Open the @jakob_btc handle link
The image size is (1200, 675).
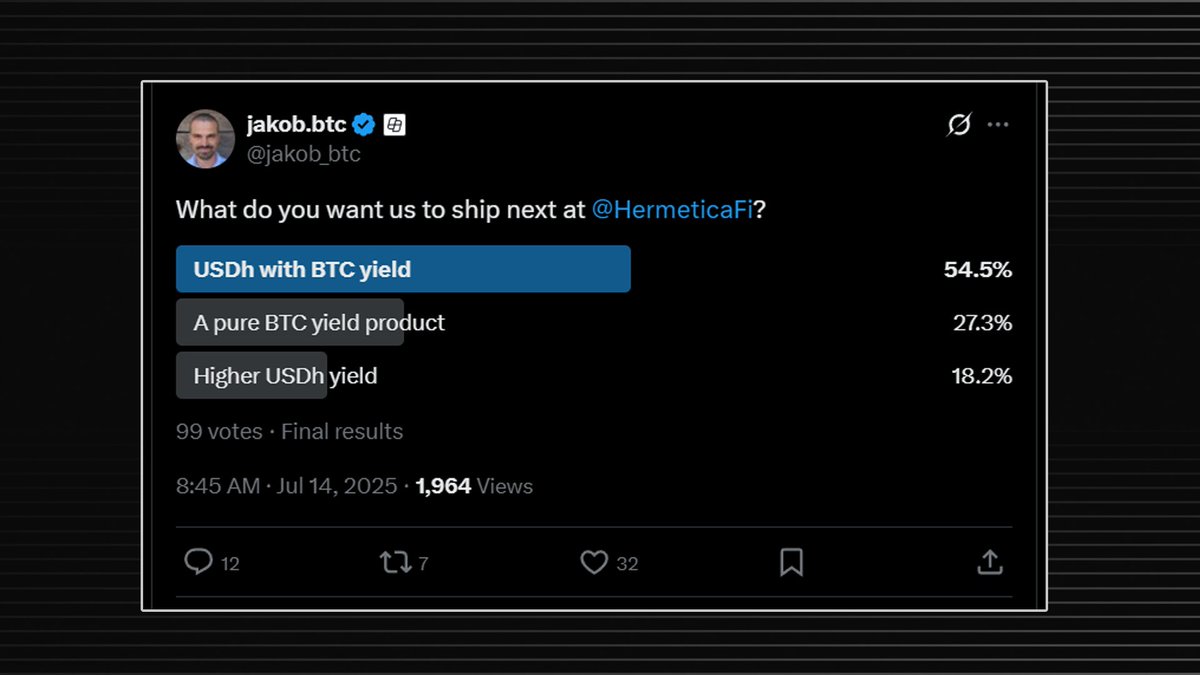coord(304,154)
